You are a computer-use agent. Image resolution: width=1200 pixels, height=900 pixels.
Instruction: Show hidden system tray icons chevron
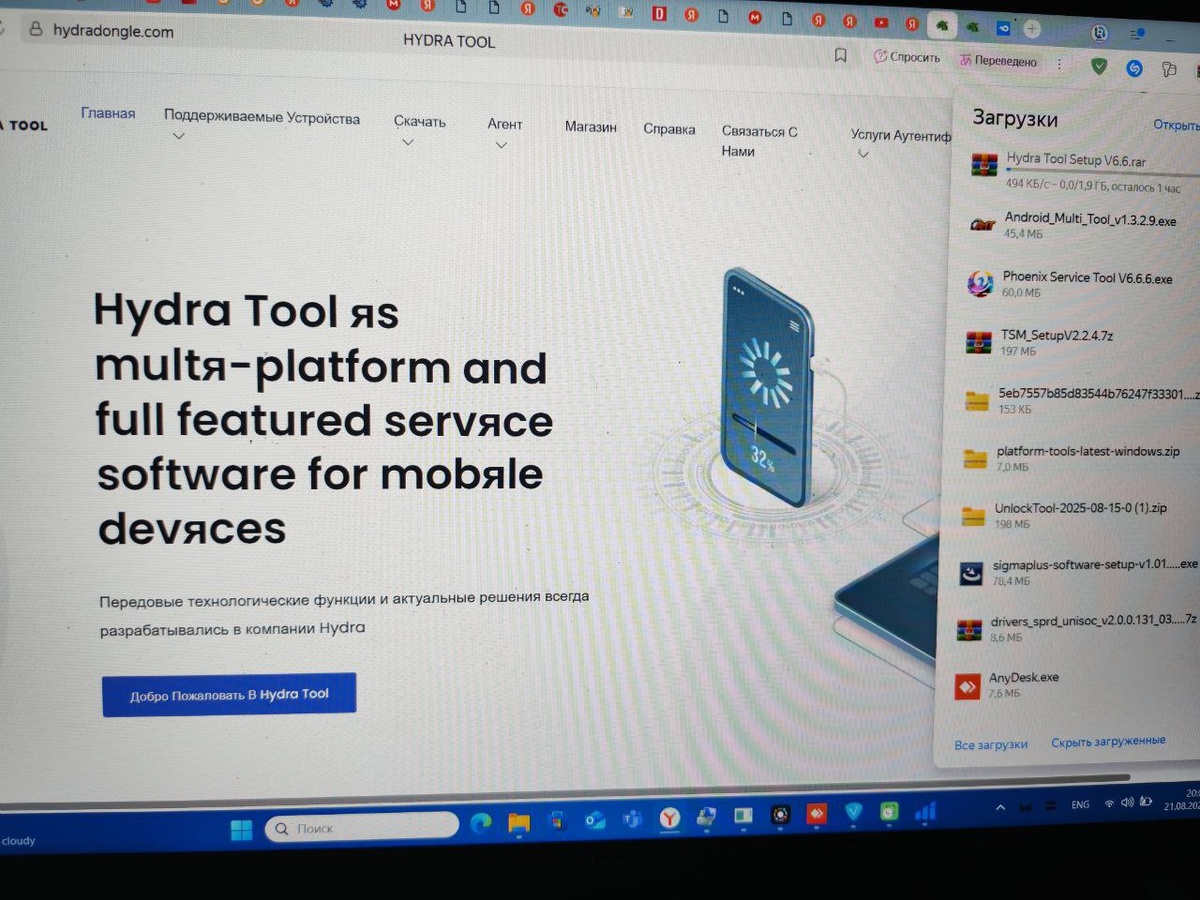pos(1001,806)
